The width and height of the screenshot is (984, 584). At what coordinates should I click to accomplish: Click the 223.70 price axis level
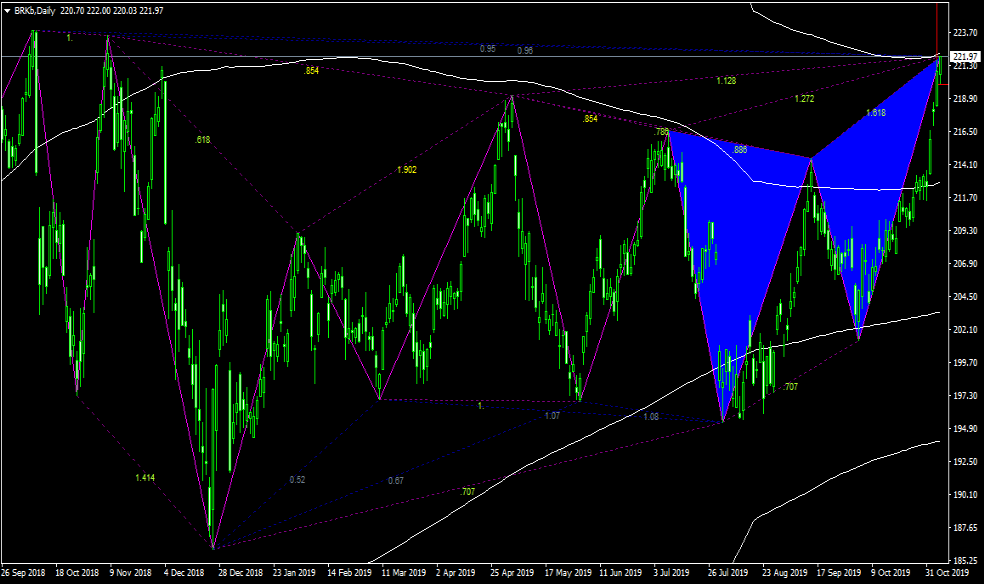tap(964, 33)
